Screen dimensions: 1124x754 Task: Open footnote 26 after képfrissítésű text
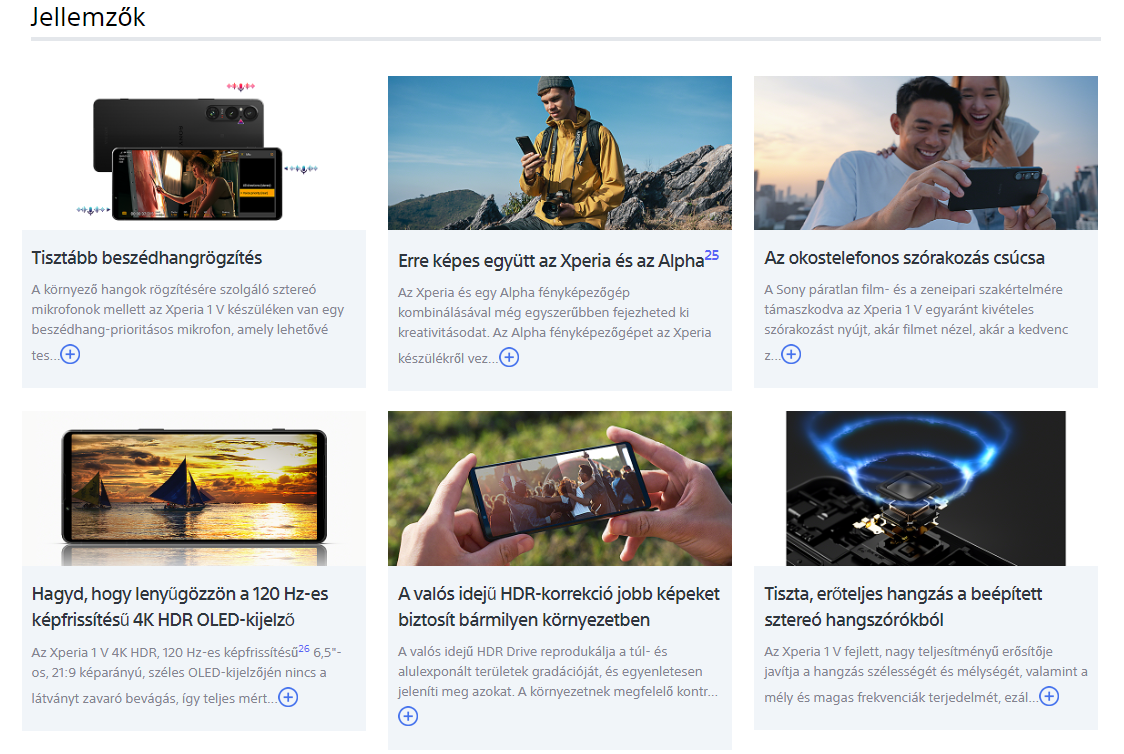(304, 649)
